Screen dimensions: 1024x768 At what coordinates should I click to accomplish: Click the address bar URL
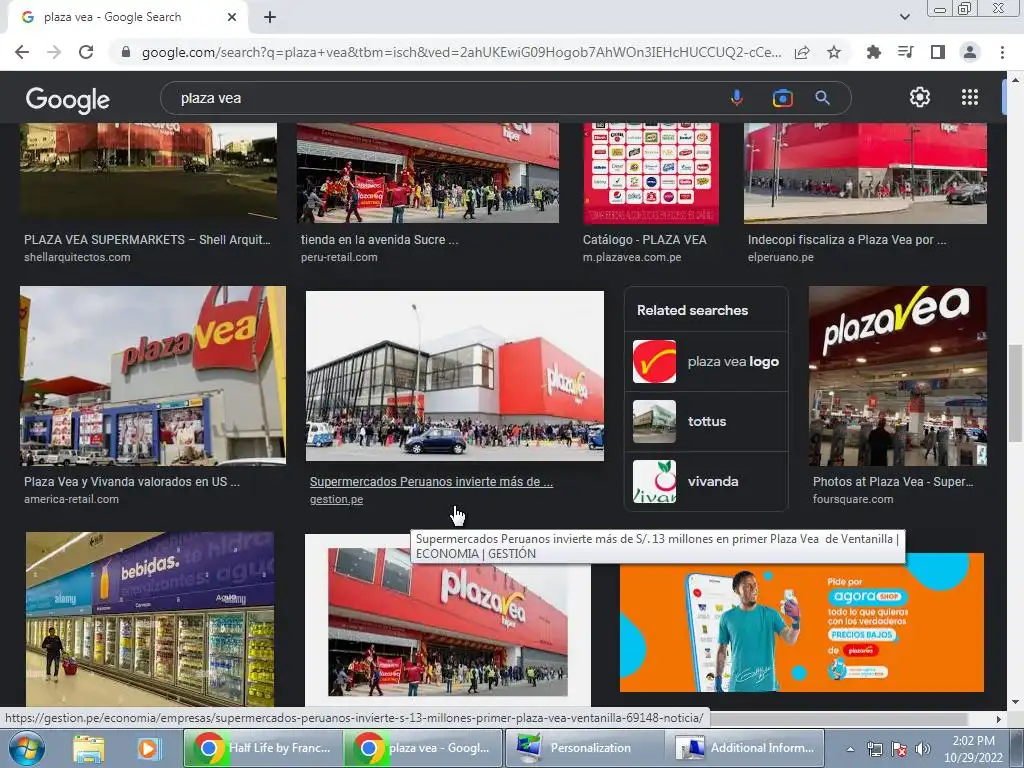click(x=461, y=52)
